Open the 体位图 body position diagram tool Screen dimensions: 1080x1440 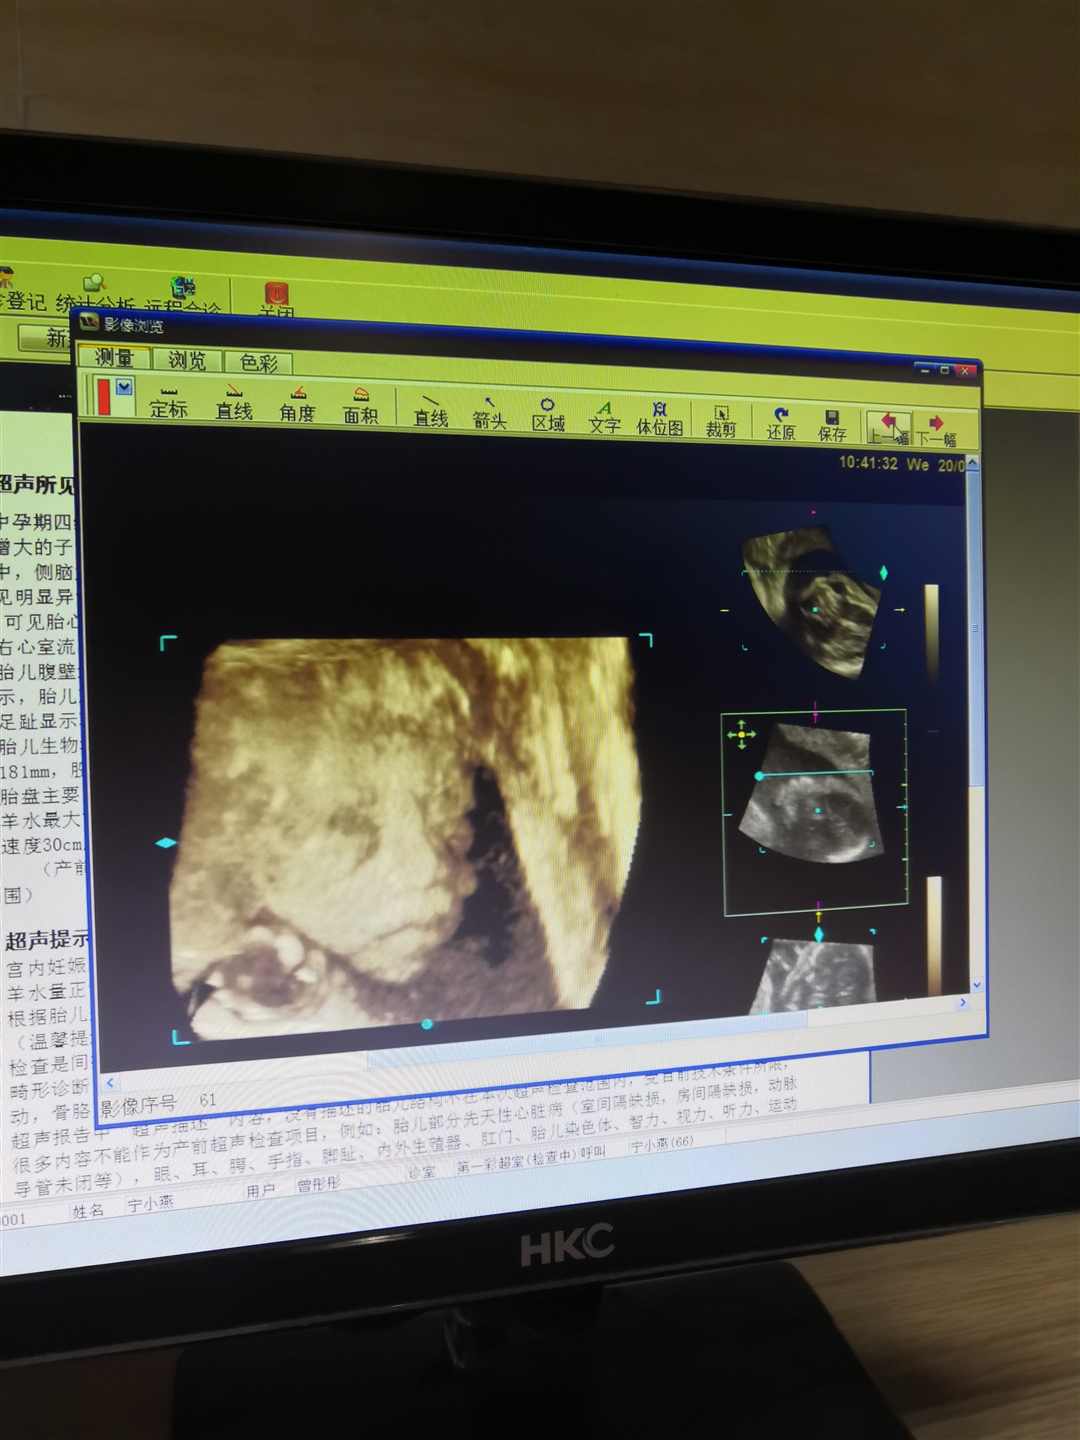tap(660, 420)
